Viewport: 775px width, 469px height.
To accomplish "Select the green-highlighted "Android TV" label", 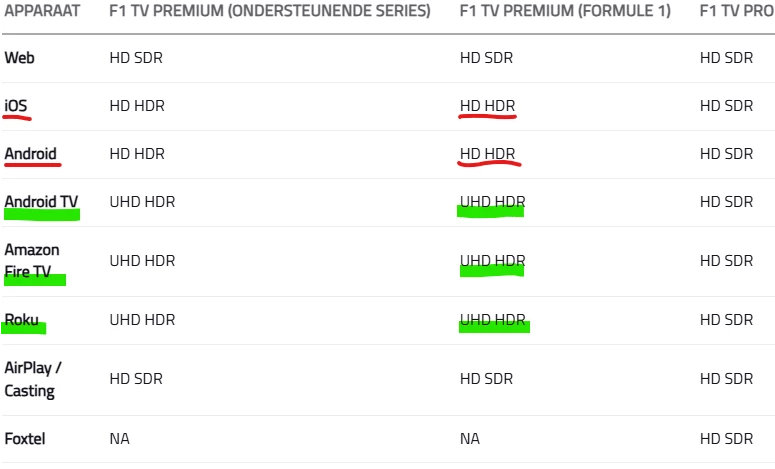I will coord(41,202).
